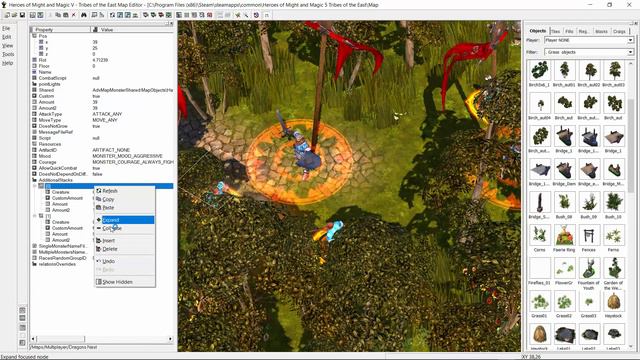
Task: Click the Save floppy disk toolbar icon
Action: pyautogui.click(x=22, y=15)
